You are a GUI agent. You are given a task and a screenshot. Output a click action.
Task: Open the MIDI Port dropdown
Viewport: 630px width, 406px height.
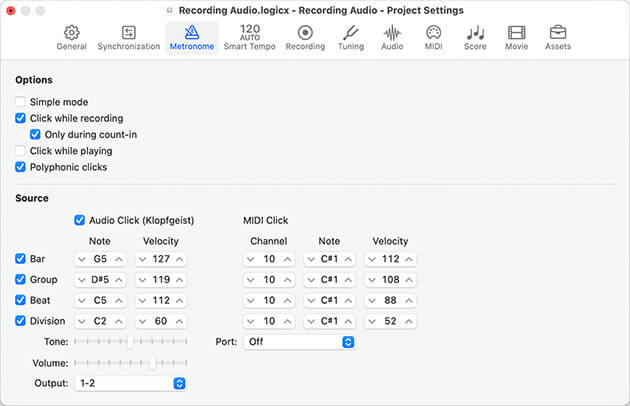pyautogui.click(x=300, y=342)
